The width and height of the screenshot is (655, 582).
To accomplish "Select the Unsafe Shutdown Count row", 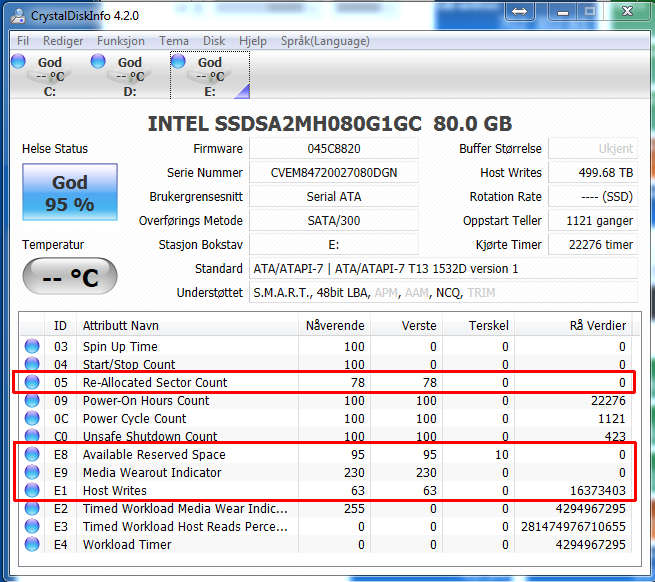I will pyautogui.click(x=326, y=436).
